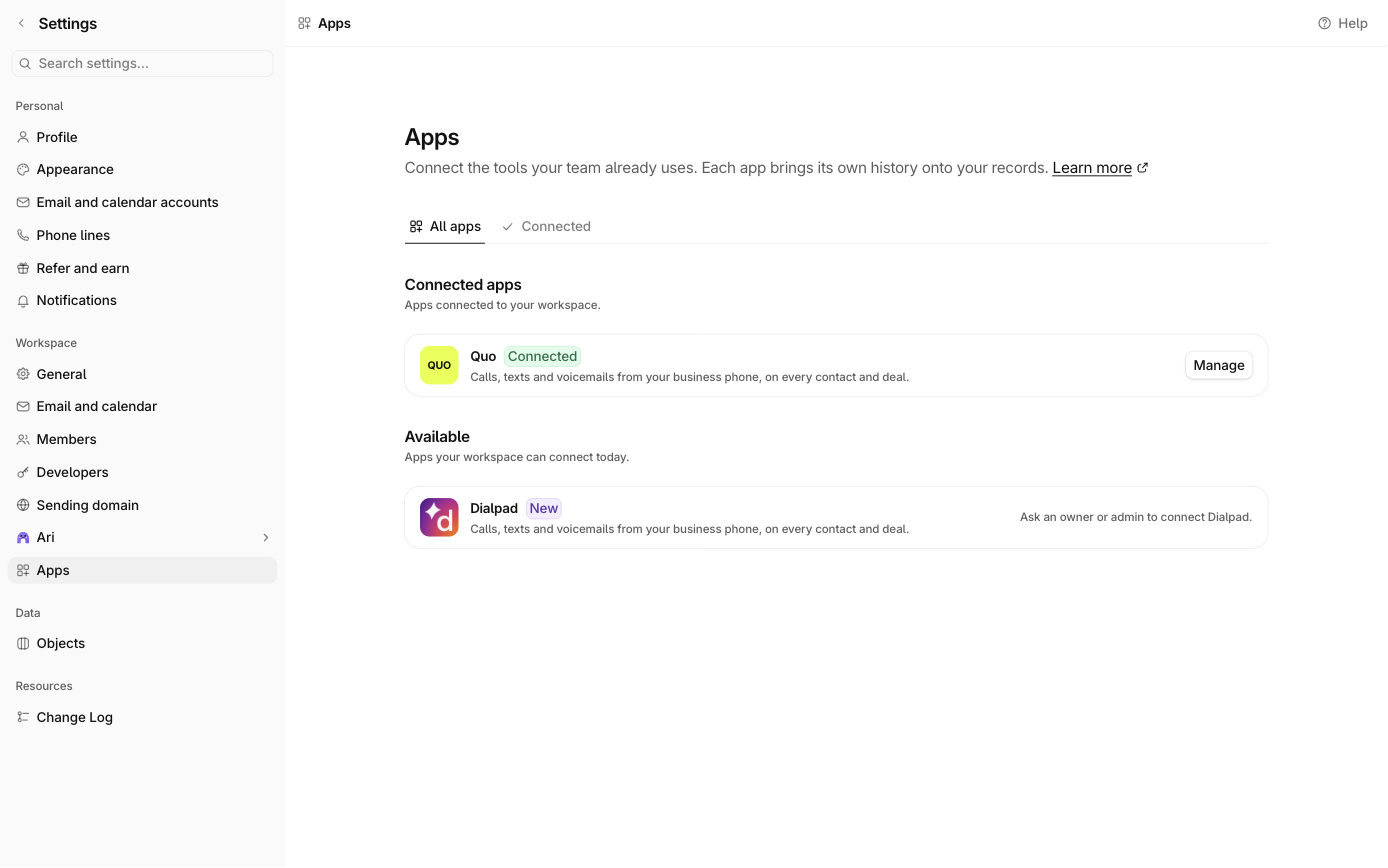Screen dimensions: 1388x868
Task: Click the Ari avatar icon in sidebar
Action: [23, 537]
